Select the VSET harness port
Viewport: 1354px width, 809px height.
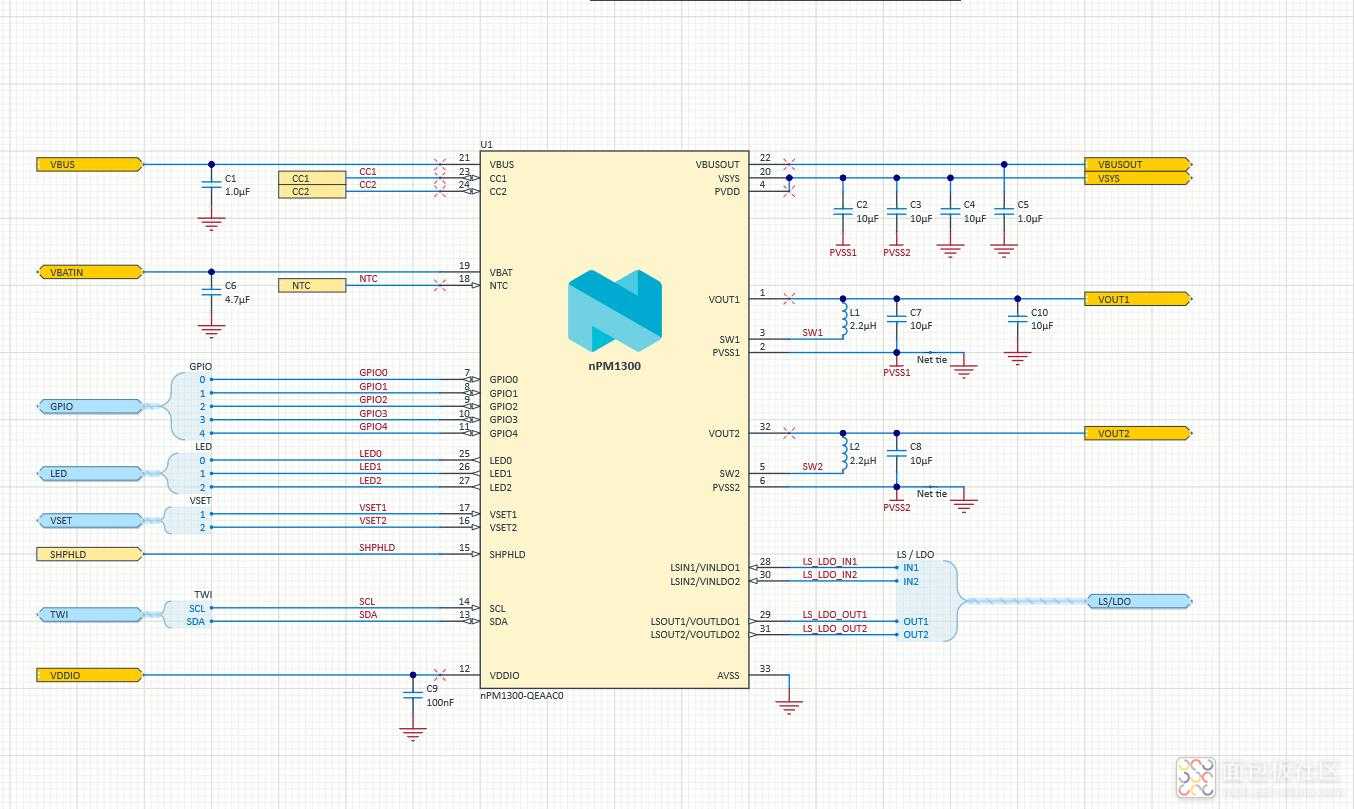[90, 521]
